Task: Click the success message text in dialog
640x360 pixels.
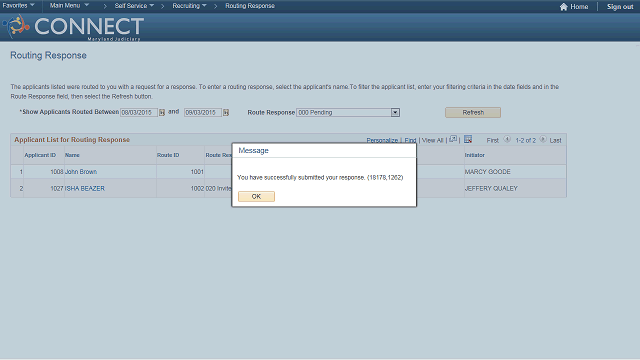Action: click(320, 178)
